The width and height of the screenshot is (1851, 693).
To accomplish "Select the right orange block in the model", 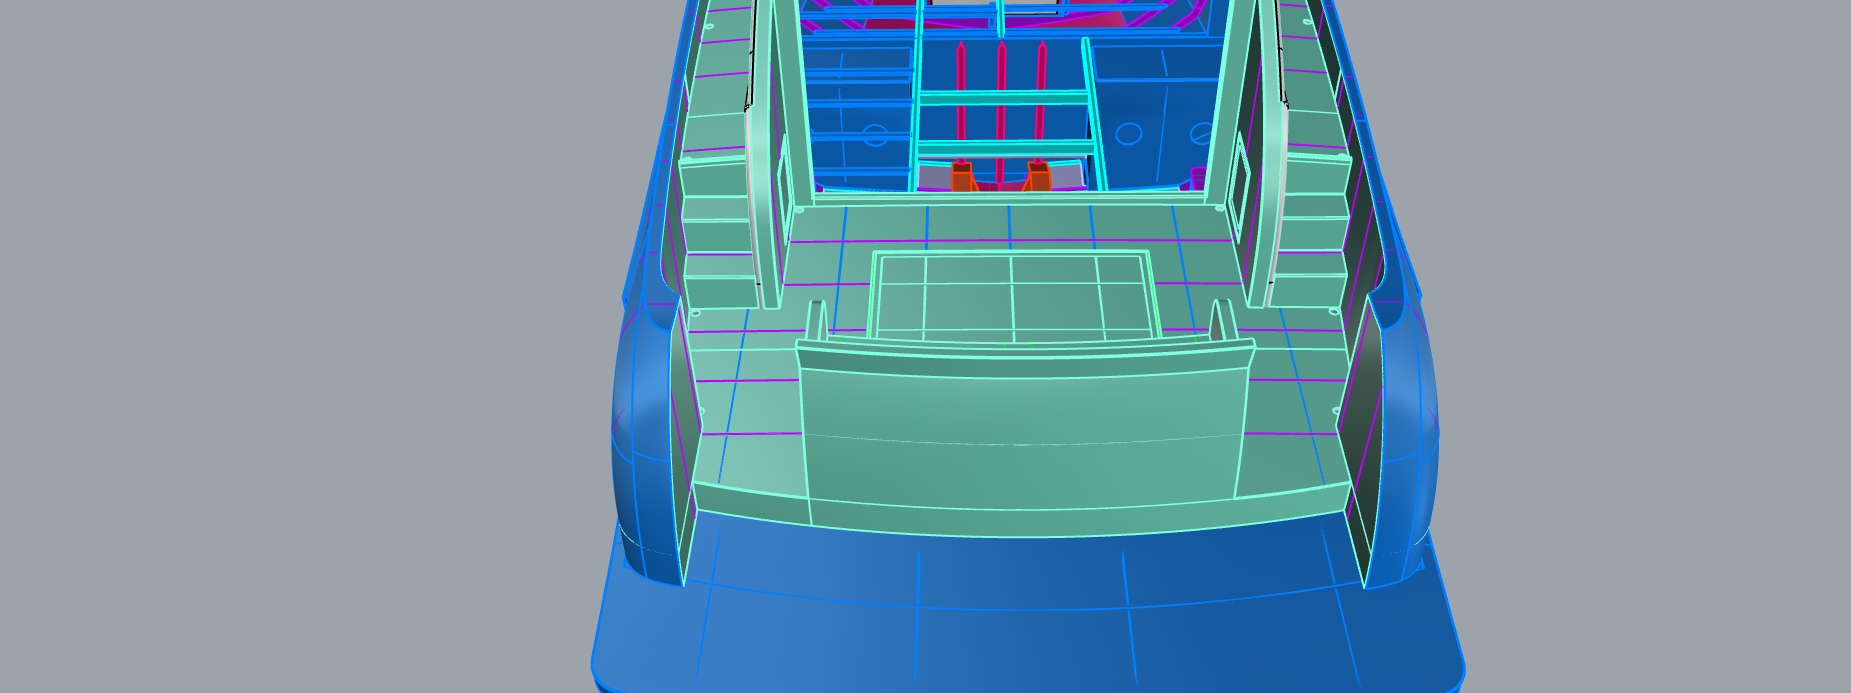I will (1037, 176).
